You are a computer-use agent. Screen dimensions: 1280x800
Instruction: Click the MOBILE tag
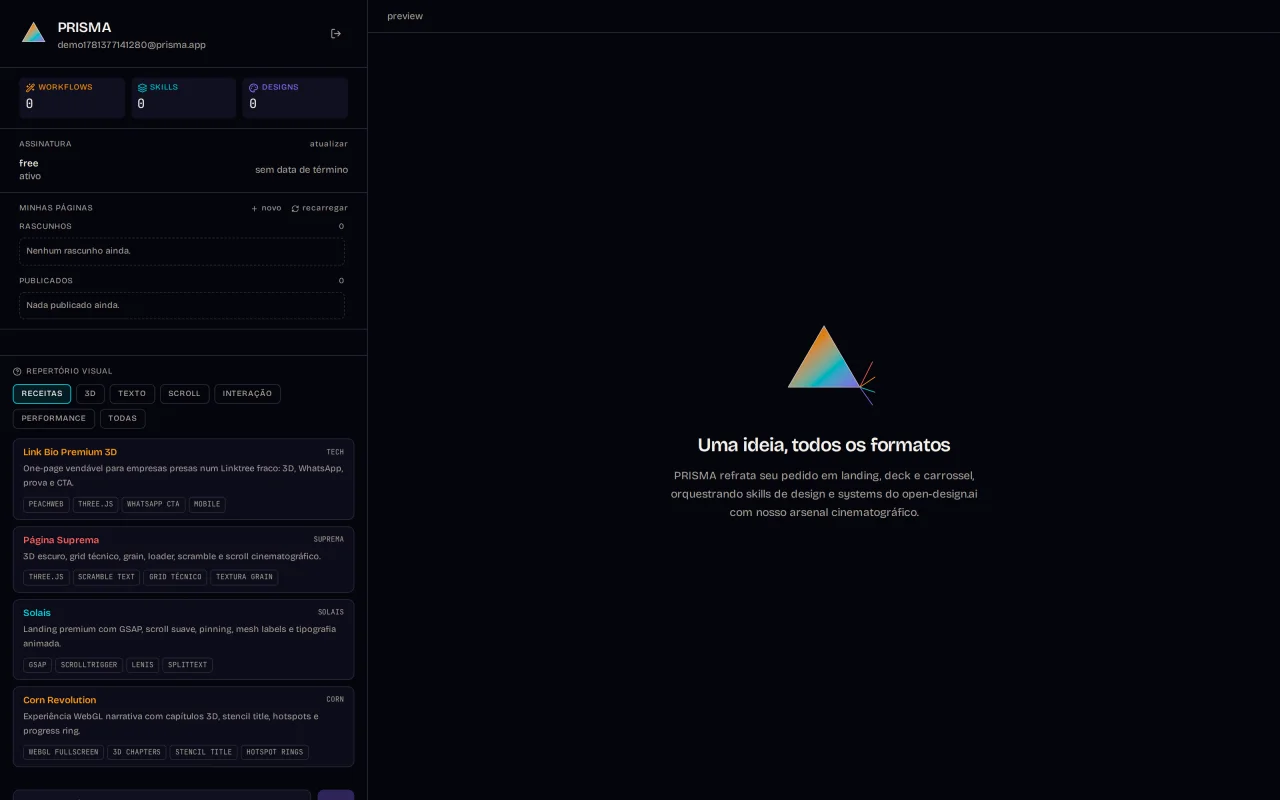tap(207, 505)
